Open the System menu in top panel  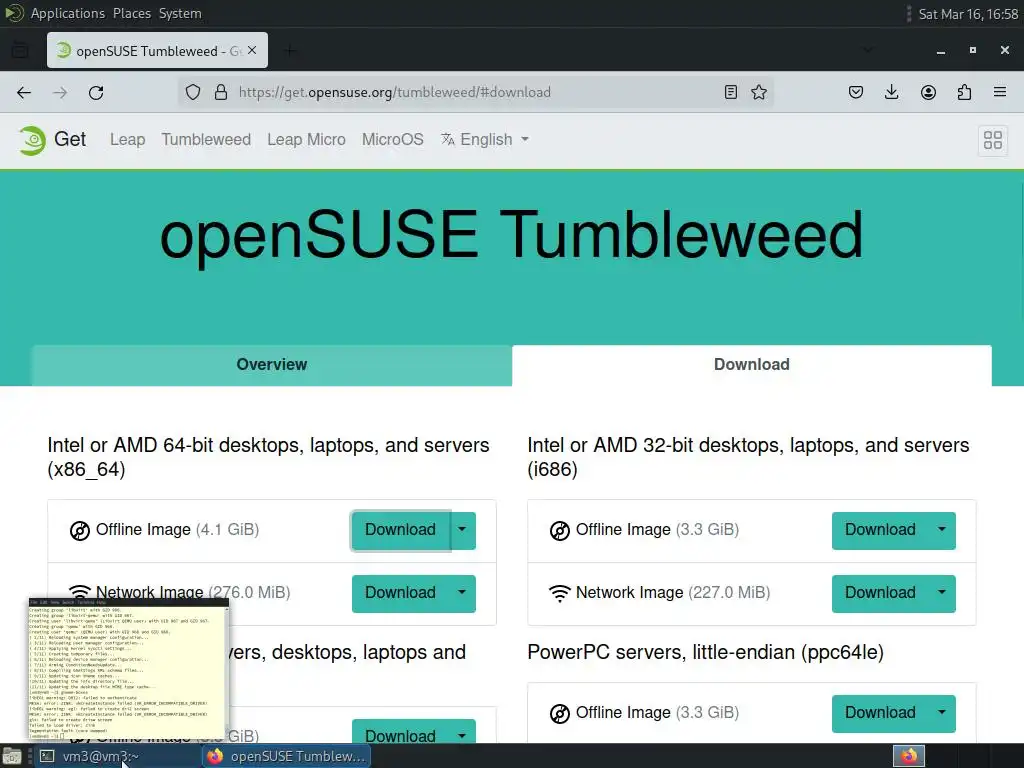pyautogui.click(x=180, y=13)
